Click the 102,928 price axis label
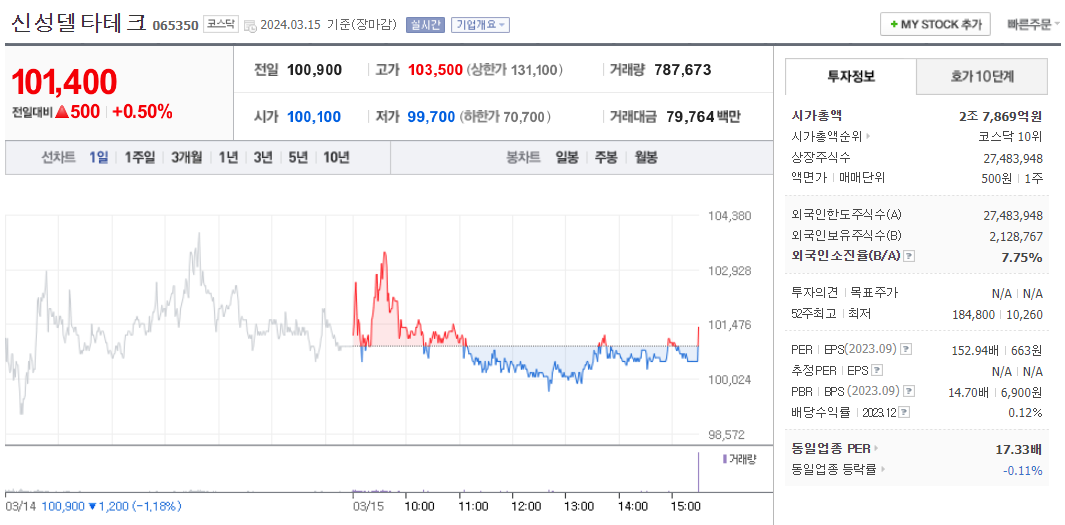Screen dimensions: 1065x525 729,270
